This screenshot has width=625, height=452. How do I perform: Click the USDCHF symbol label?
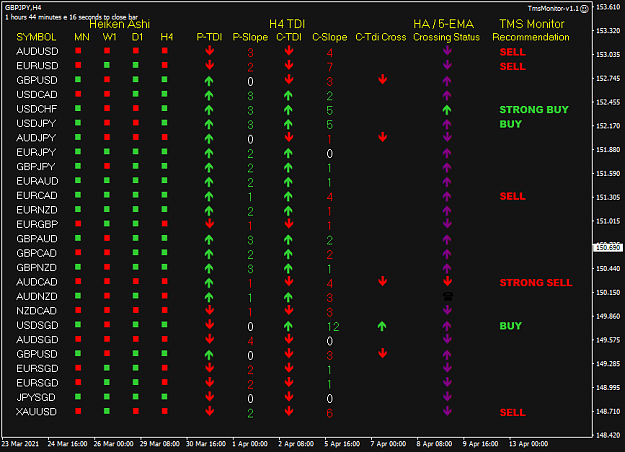click(x=37, y=109)
